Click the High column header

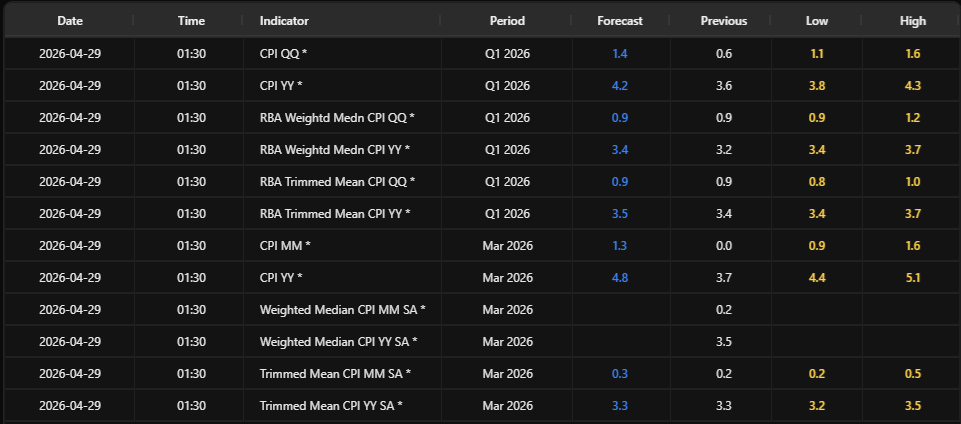click(913, 21)
